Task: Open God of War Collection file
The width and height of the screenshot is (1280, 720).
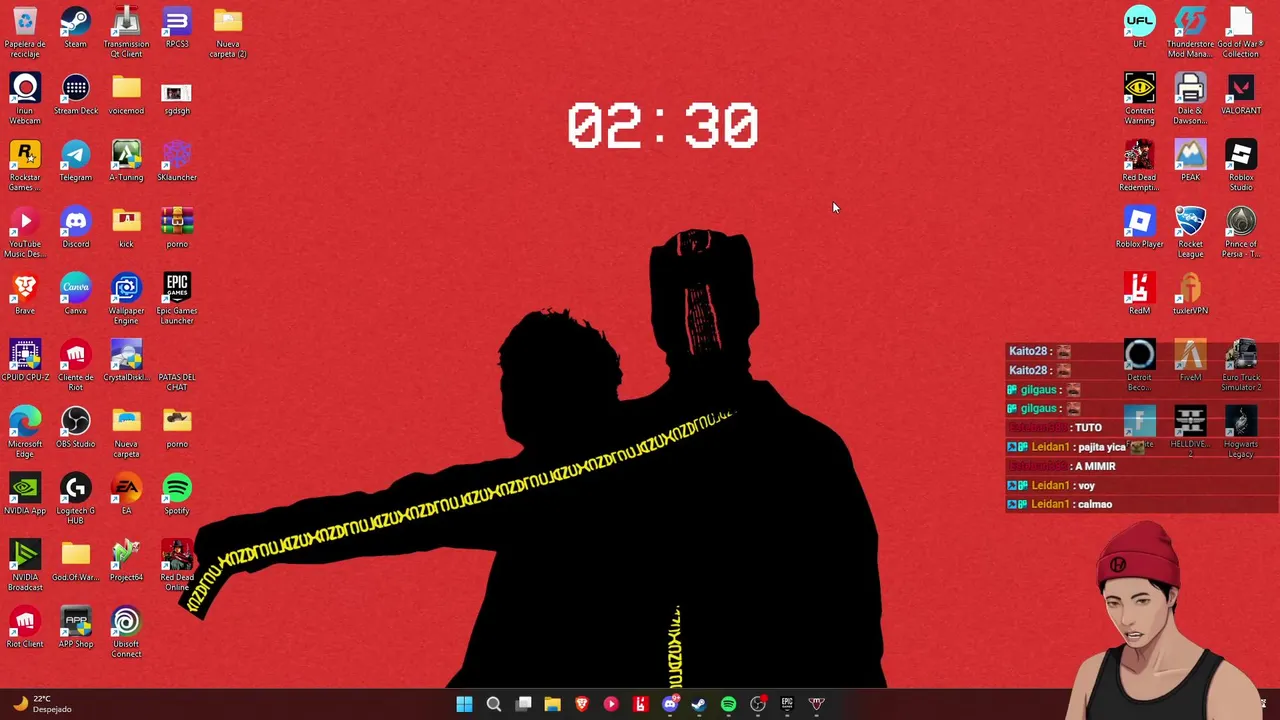Action: [x=1241, y=32]
